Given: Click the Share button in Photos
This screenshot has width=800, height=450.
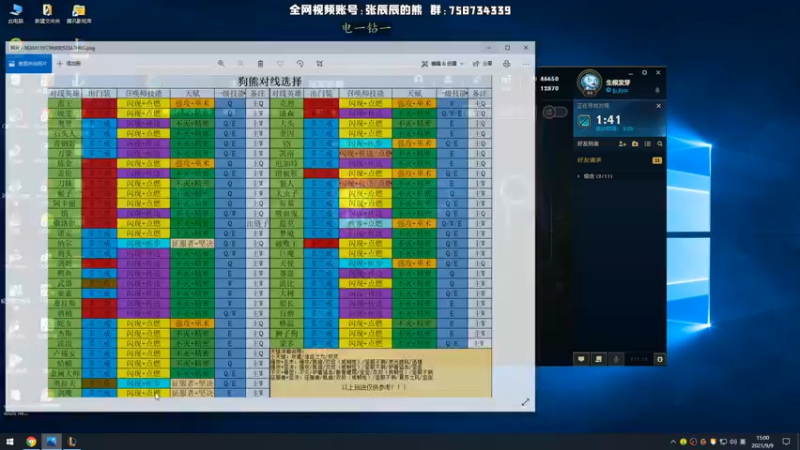Looking at the screenshot, I should [x=482, y=64].
